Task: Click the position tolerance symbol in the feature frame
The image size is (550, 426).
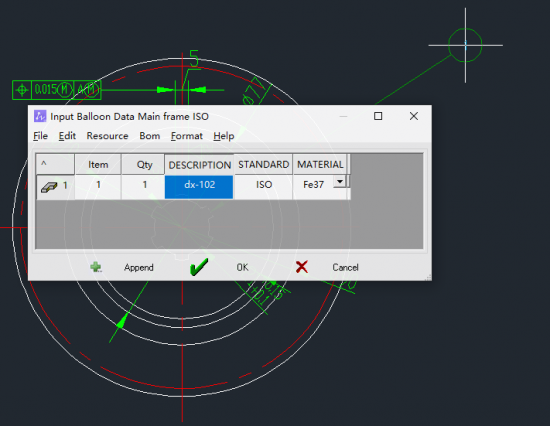Action: click(x=22, y=90)
